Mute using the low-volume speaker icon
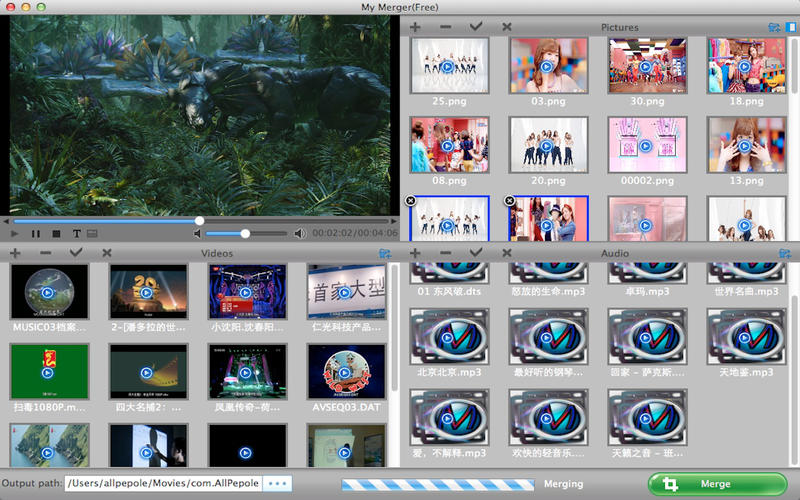 pyautogui.click(x=197, y=234)
